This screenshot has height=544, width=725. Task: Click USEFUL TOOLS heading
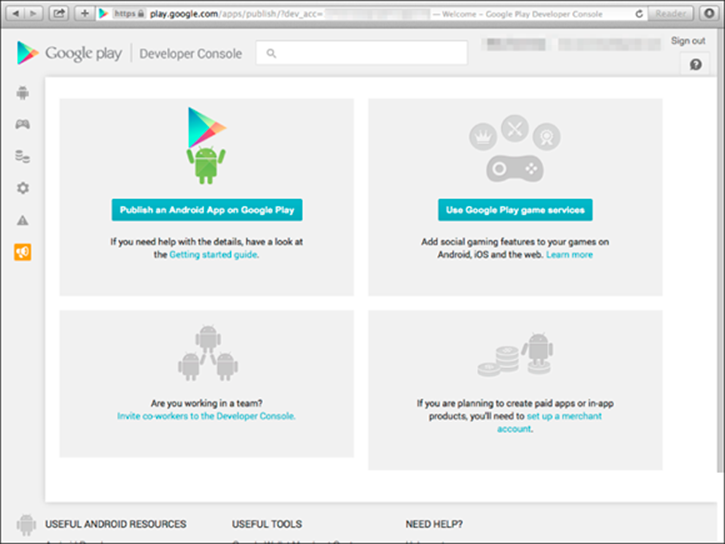click(x=267, y=524)
